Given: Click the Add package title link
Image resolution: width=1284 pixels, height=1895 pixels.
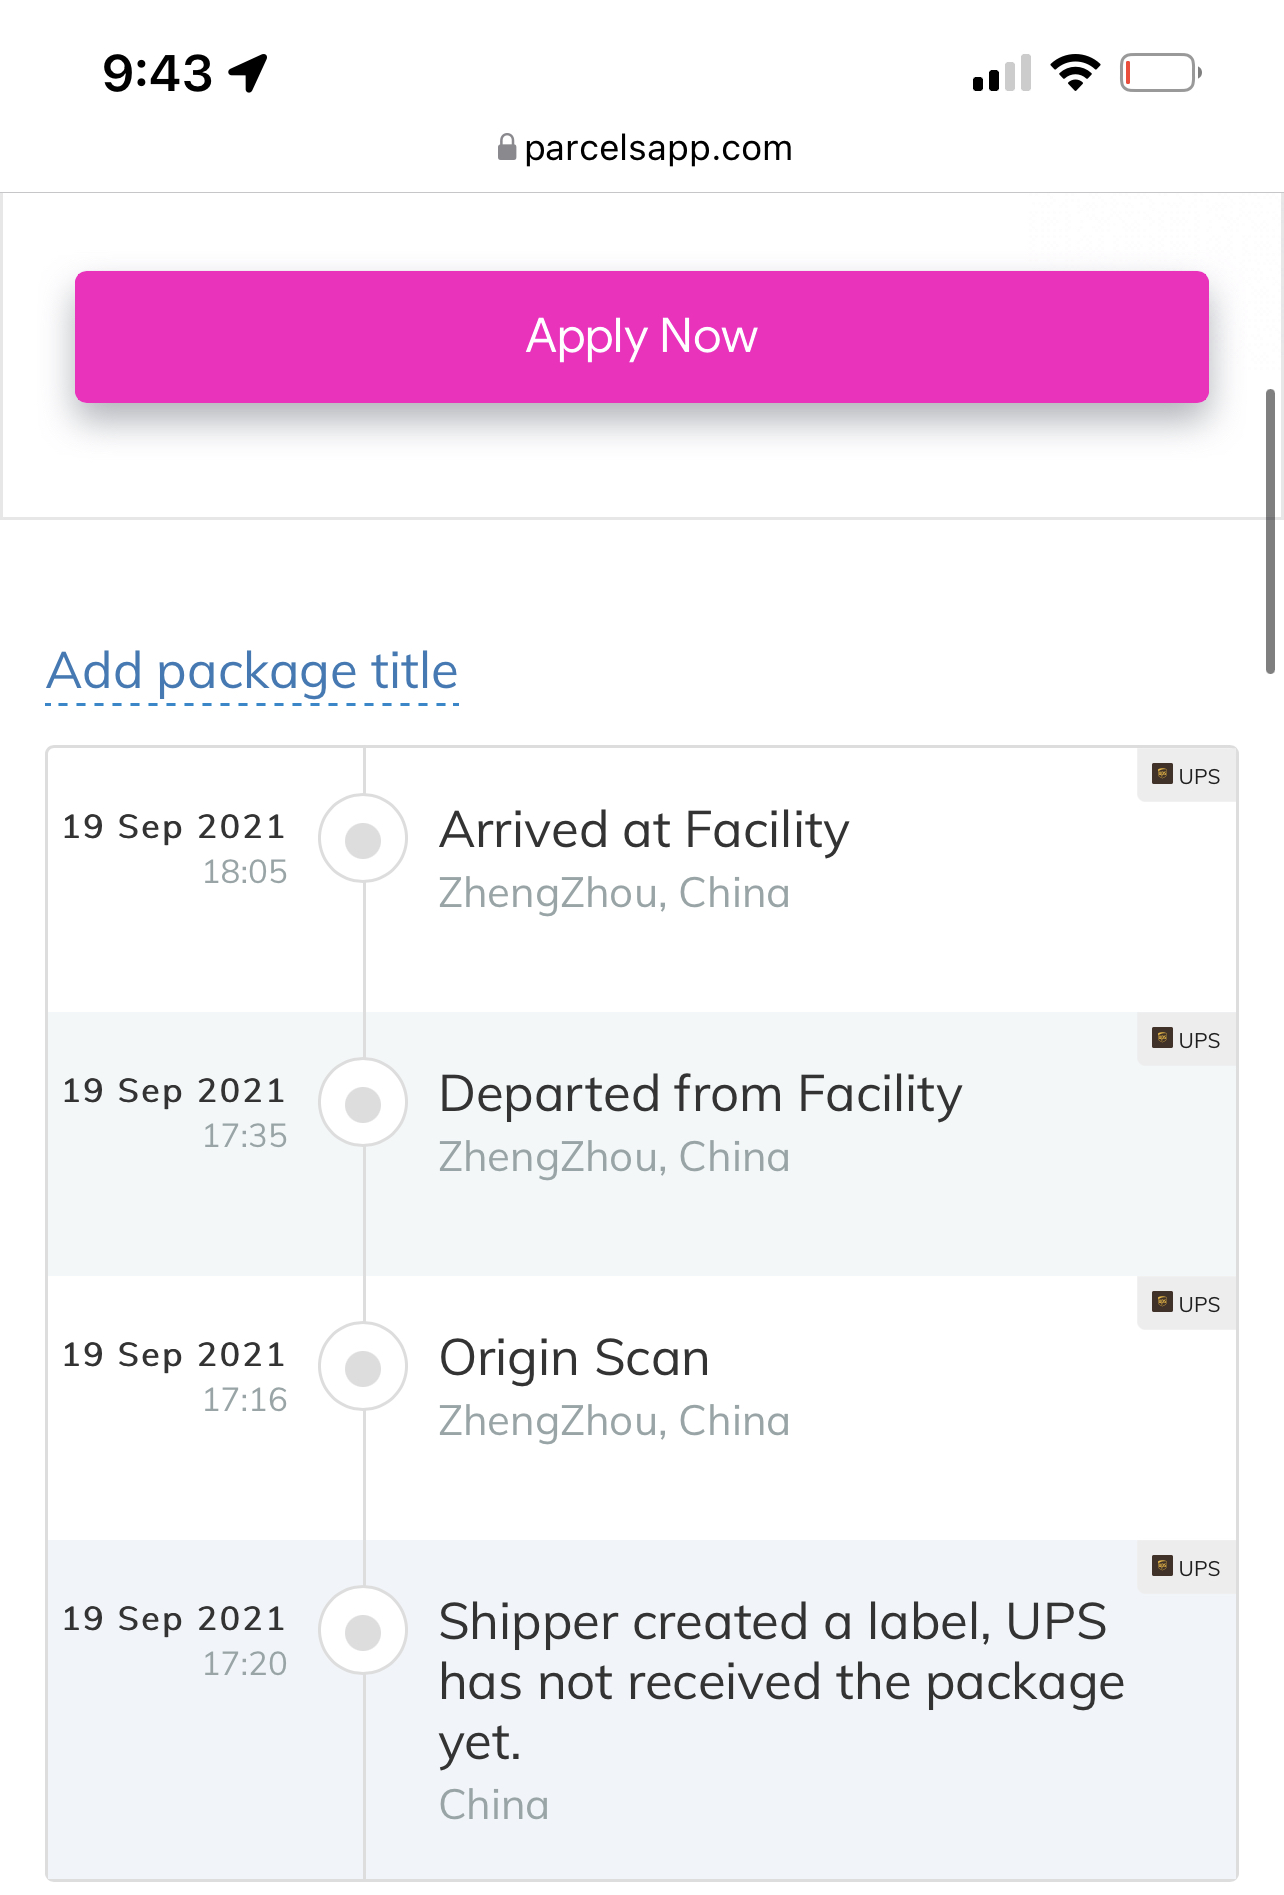Looking at the screenshot, I should pyautogui.click(x=252, y=672).
